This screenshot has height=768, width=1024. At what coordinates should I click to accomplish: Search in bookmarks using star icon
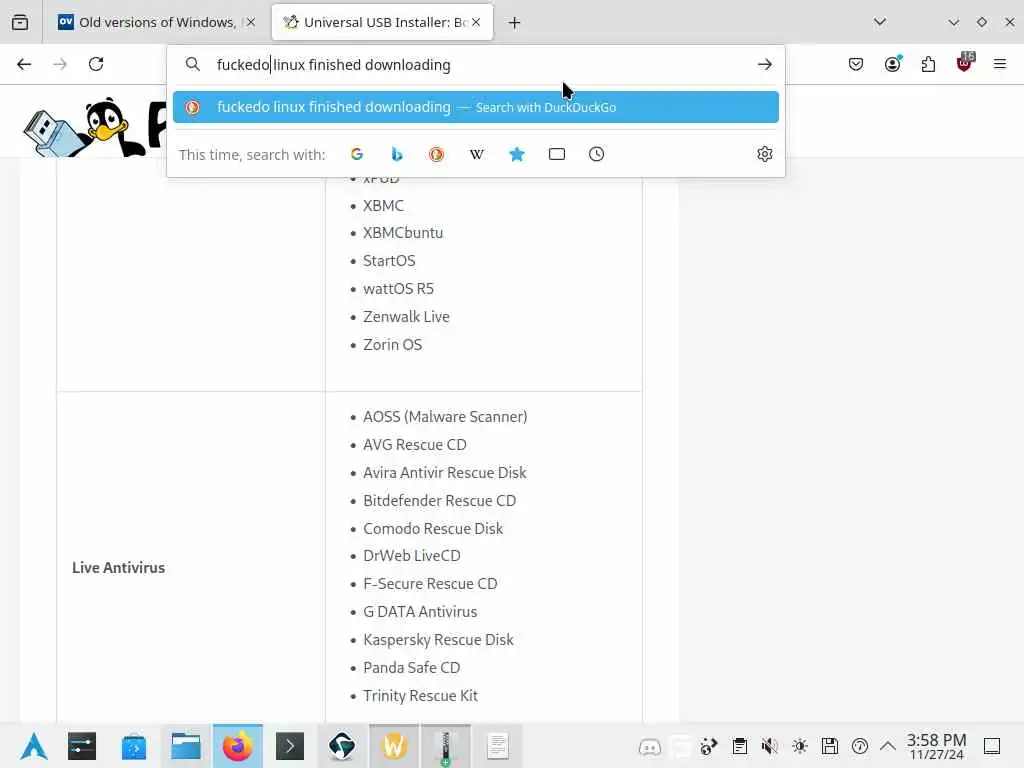(517, 154)
